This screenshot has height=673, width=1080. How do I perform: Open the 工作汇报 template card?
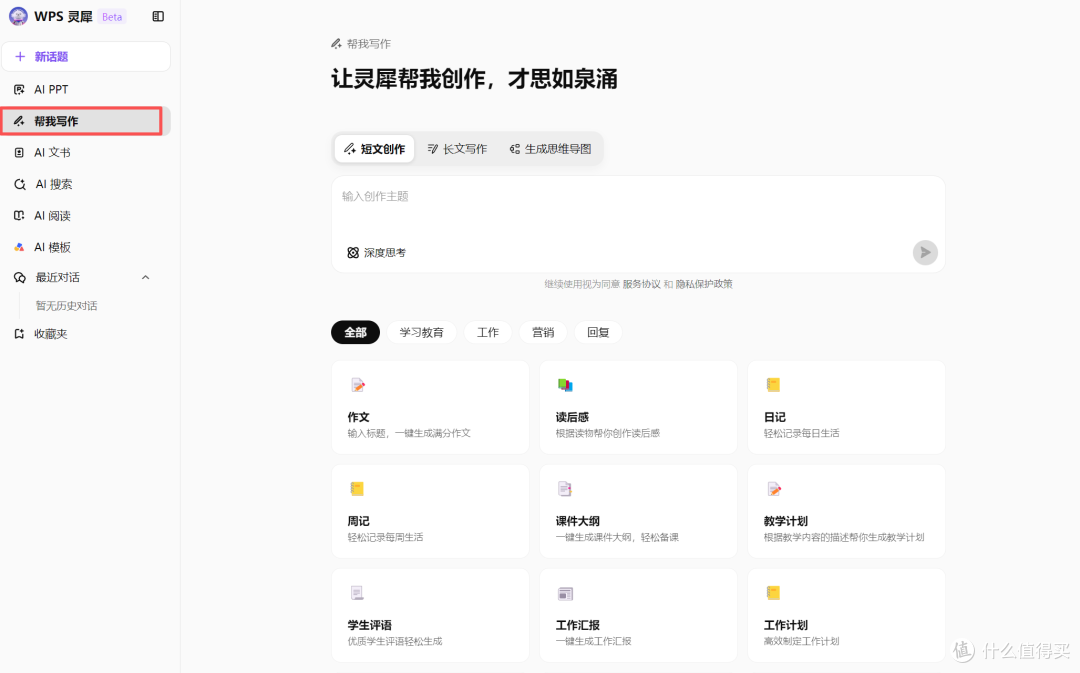point(638,615)
